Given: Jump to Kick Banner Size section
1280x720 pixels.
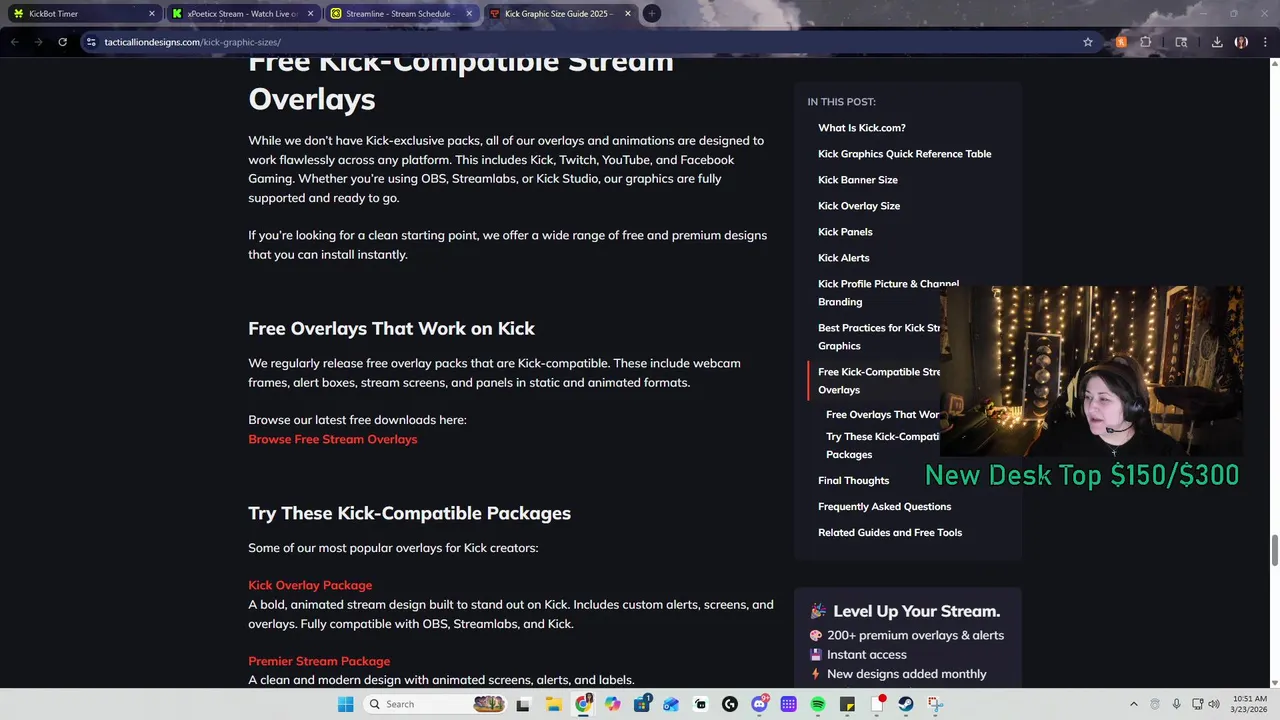Looking at the screenshot, I should pyautogui.click(x=858, y=180).
